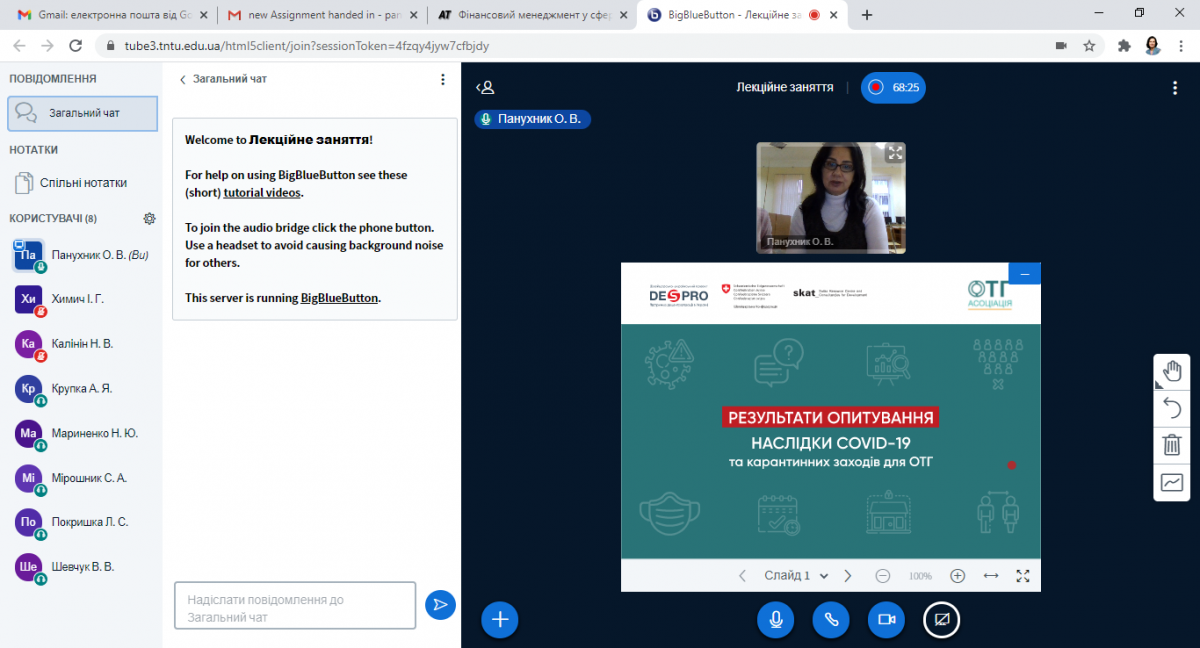Open Загальний чат in sidebar
1200x648 pixels.
(x=83, y=113)
